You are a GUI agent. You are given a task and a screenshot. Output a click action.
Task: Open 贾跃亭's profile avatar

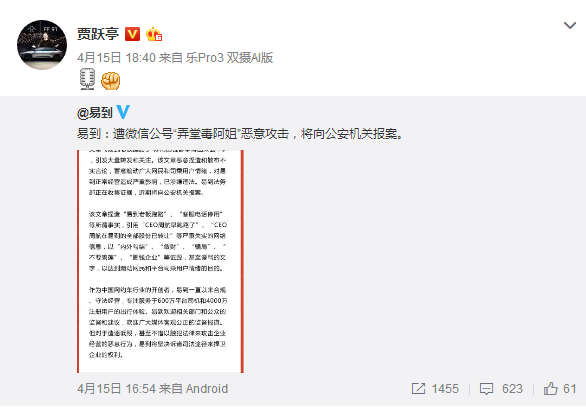pyautogui.click(x=42, y=45)
